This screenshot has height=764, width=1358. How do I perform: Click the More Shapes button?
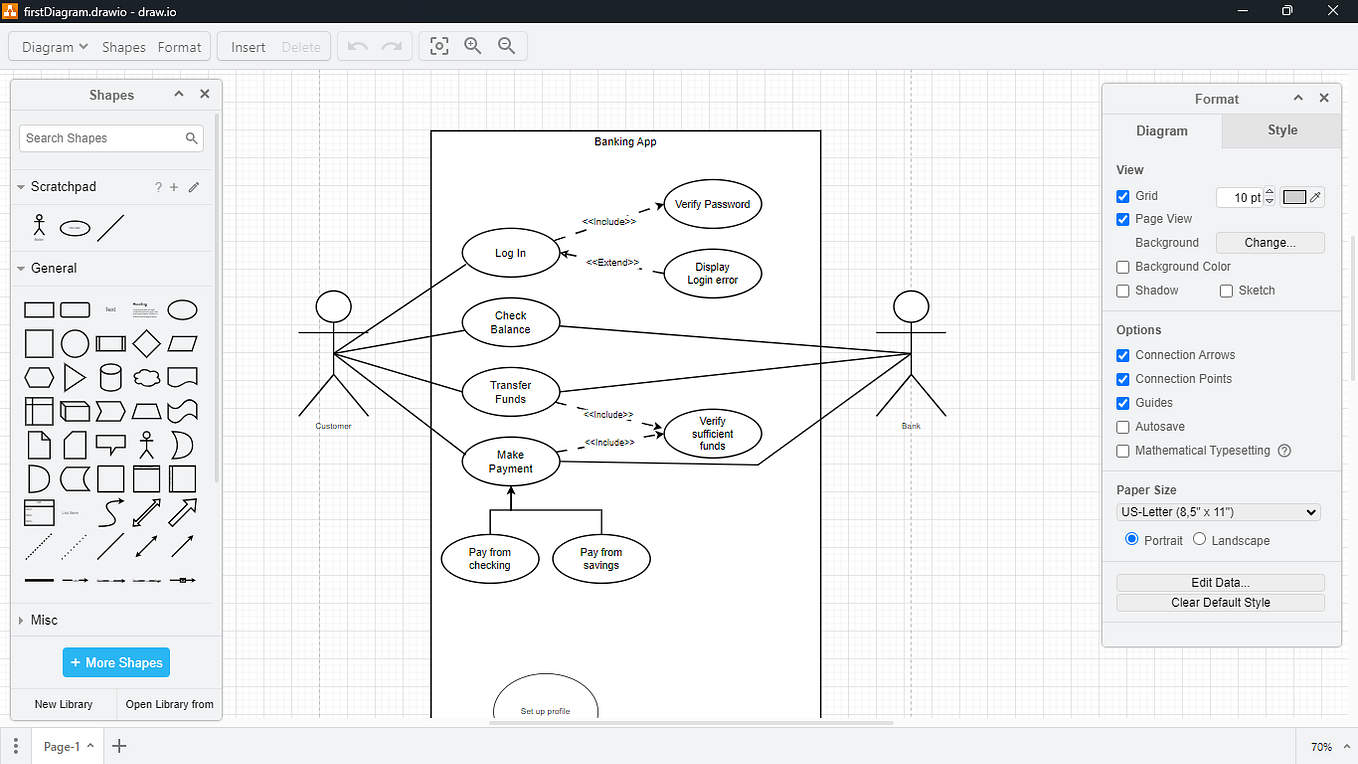tap(115, 662)
